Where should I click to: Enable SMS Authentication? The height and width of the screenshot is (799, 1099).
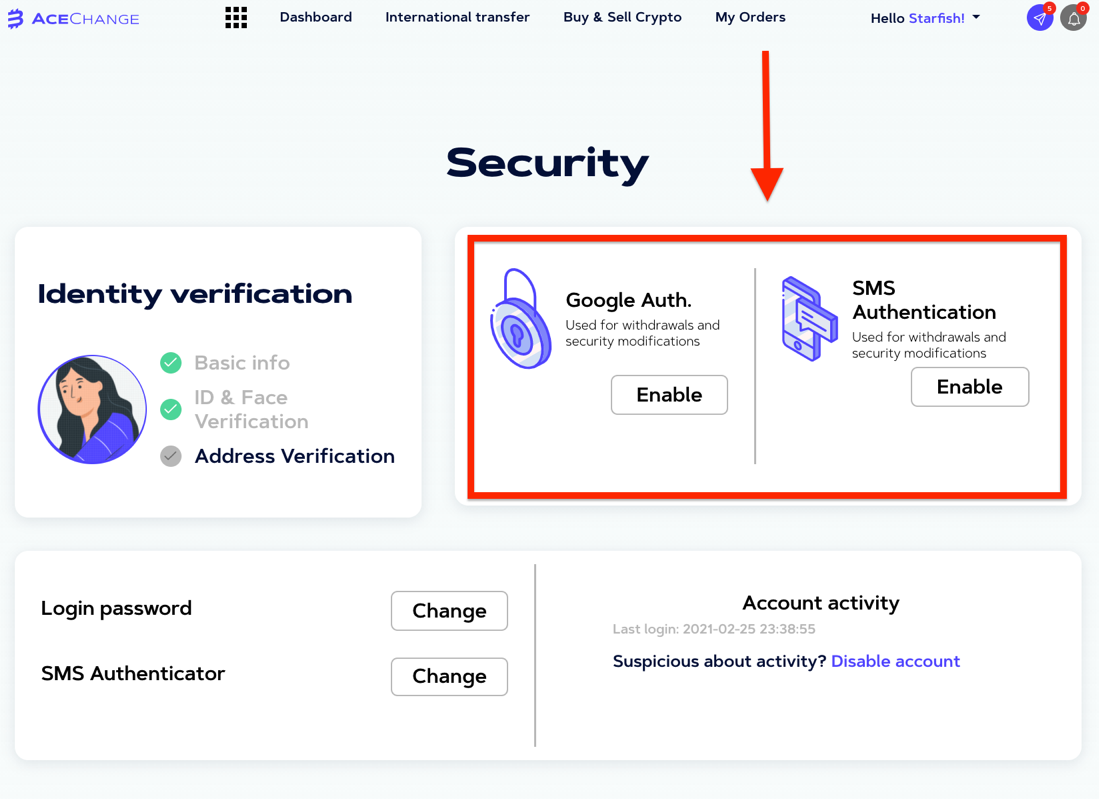tap(970, 387)
